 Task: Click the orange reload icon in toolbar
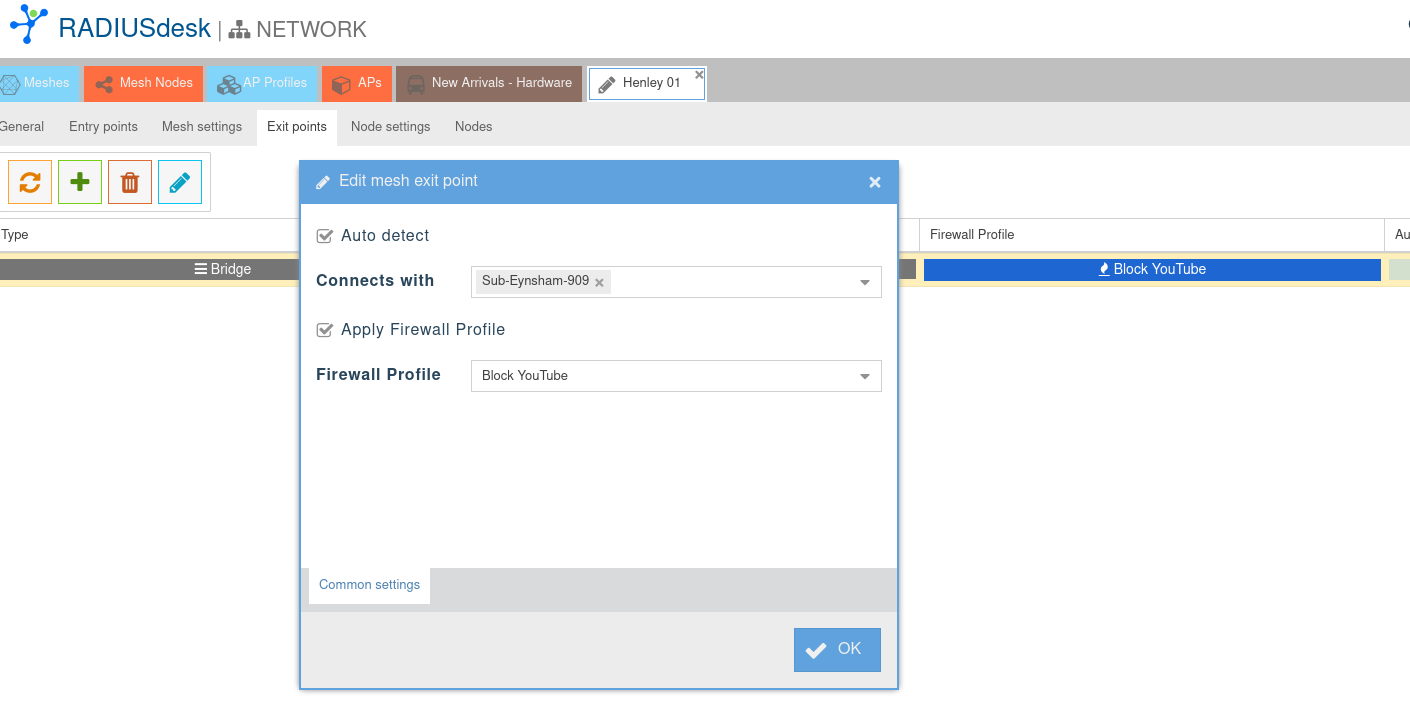[30, 182]
